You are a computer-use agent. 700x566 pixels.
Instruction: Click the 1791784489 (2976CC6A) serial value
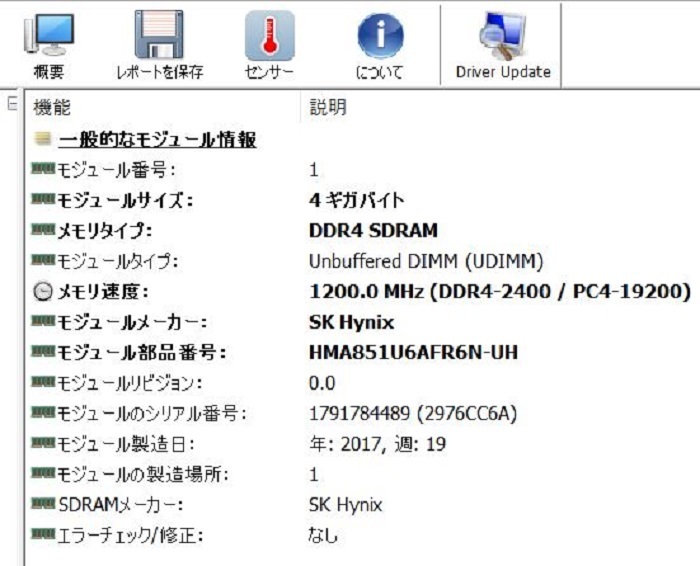[413, 413]
